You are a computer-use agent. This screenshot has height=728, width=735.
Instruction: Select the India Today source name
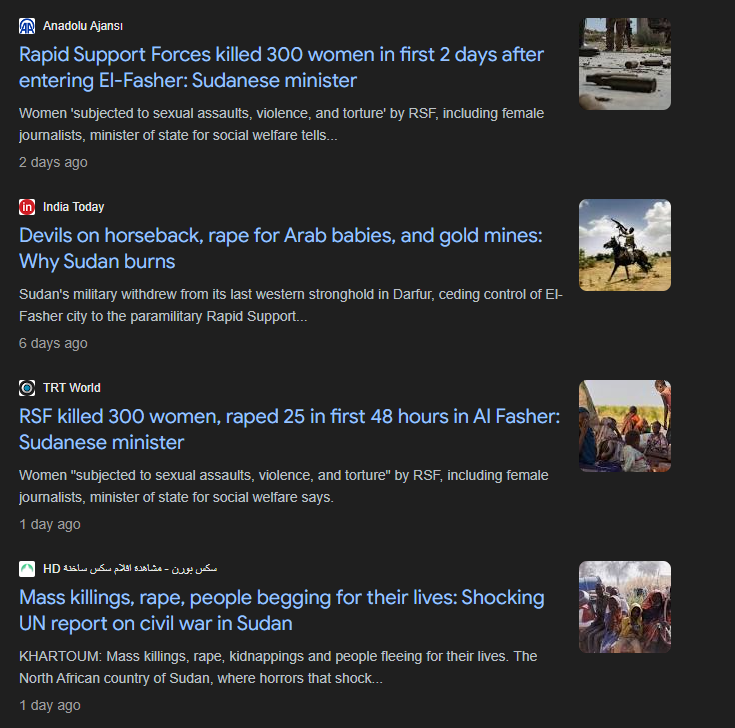74,207
